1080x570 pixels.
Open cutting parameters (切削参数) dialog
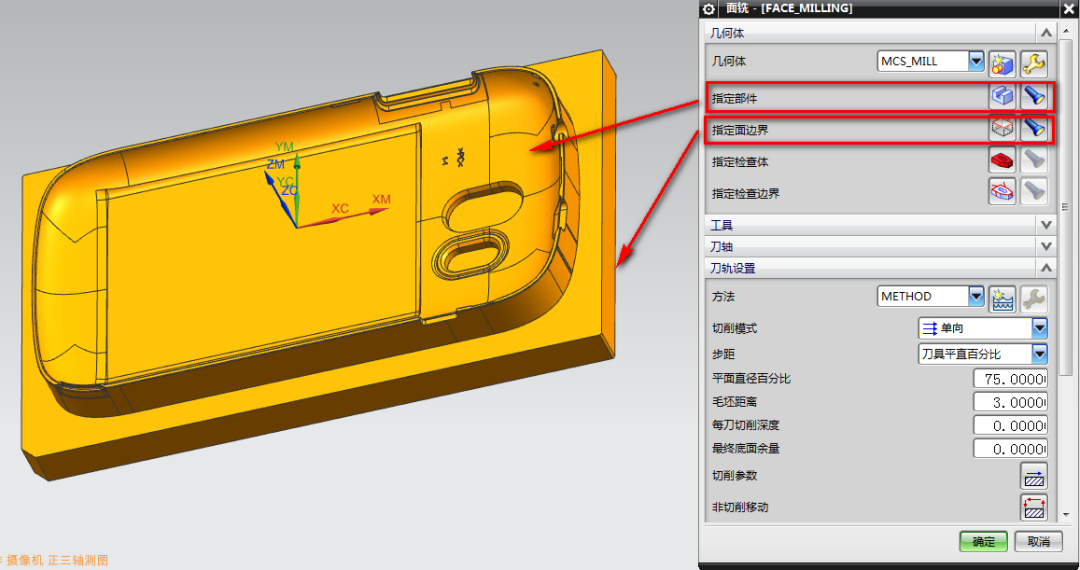pyautogui.click(x=1033, y=476)
